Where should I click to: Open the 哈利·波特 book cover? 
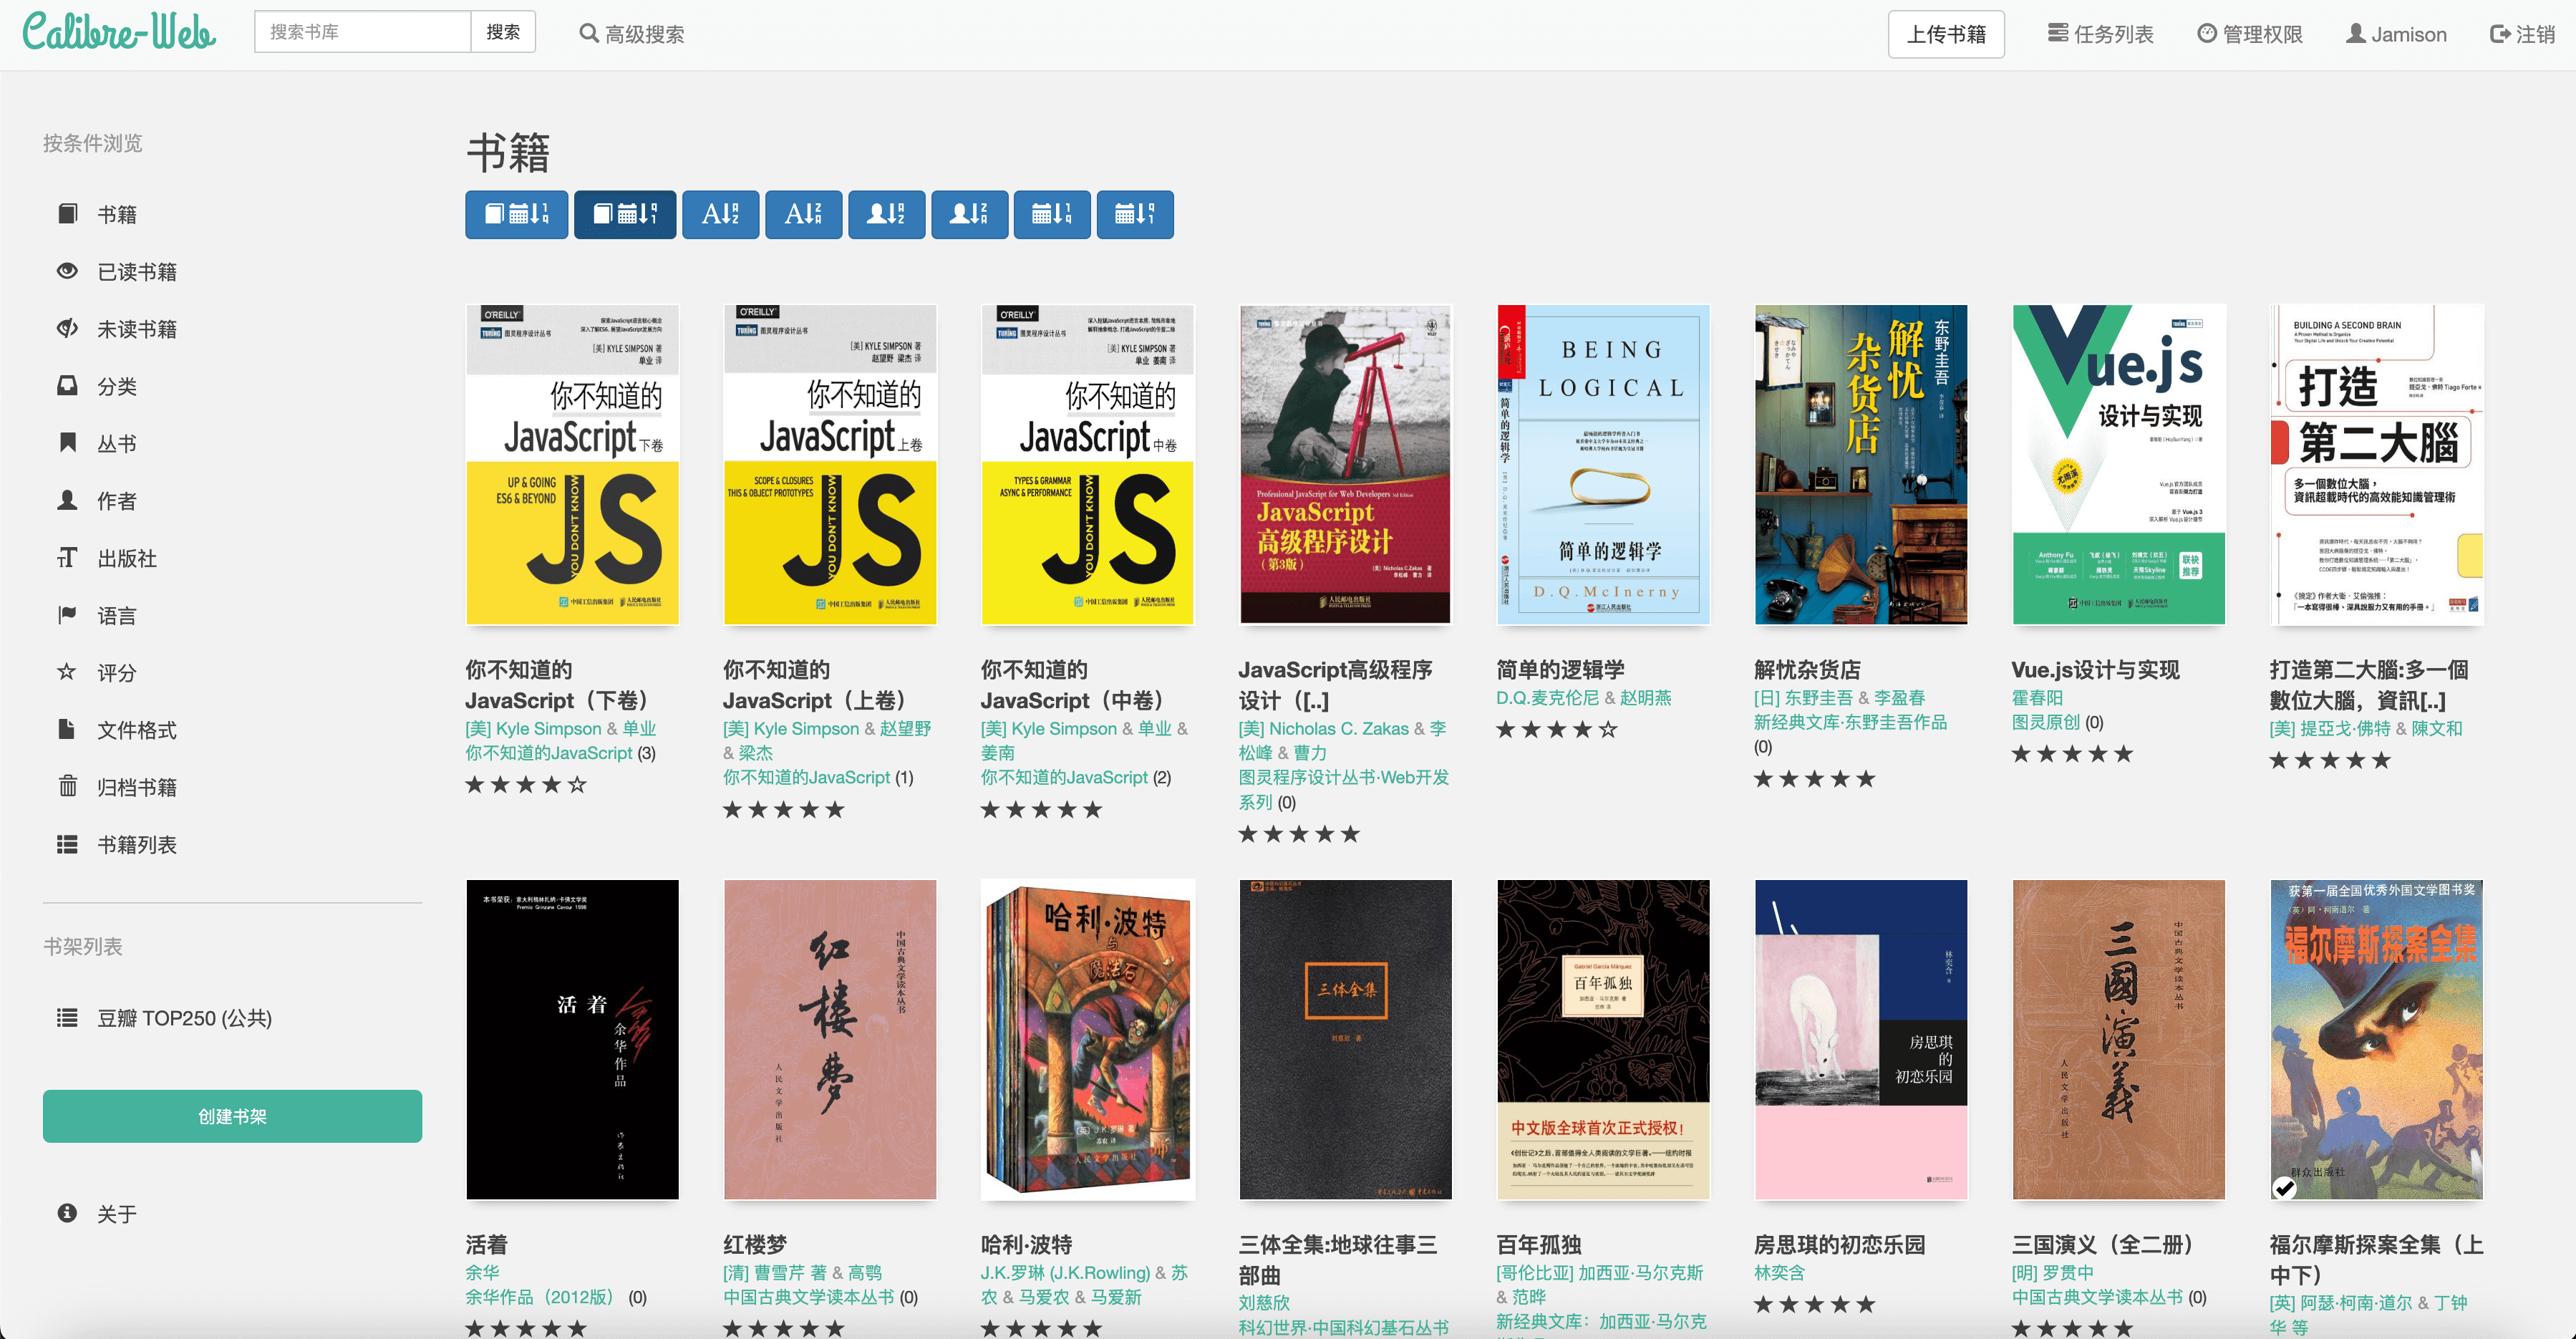click(1088, 1040)
